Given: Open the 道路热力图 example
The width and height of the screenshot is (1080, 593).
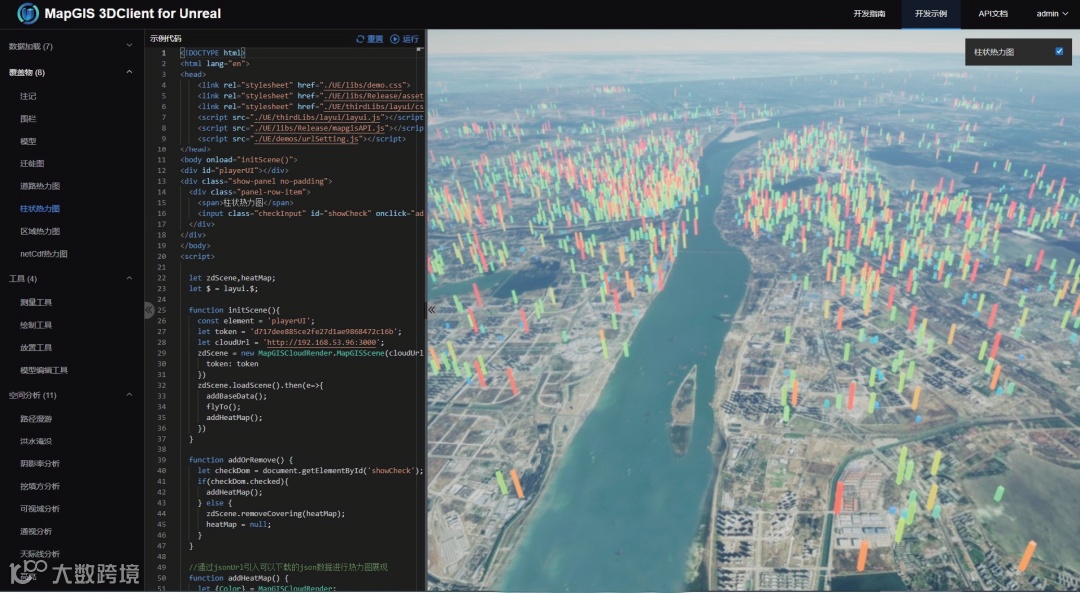Looking at the screenshot, I should pyautogui.click(x=40, y=186).
